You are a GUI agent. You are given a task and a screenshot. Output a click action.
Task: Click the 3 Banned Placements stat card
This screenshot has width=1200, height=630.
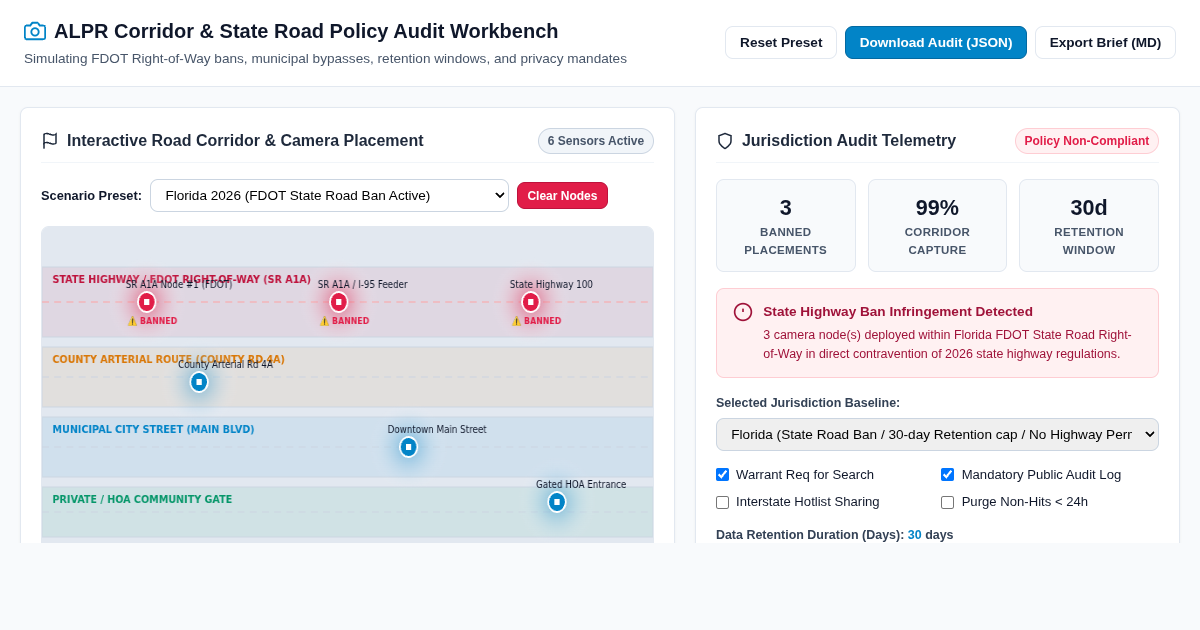tap(786, 226)
